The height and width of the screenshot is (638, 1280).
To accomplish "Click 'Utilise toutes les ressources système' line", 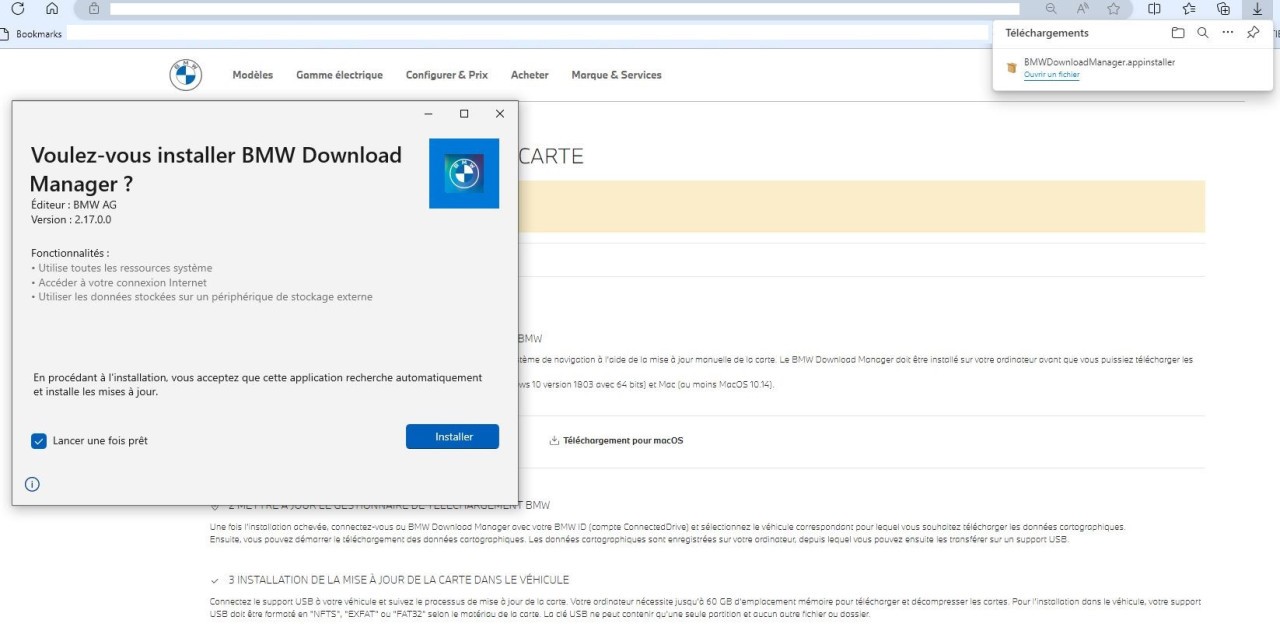I will coord(122,268).
